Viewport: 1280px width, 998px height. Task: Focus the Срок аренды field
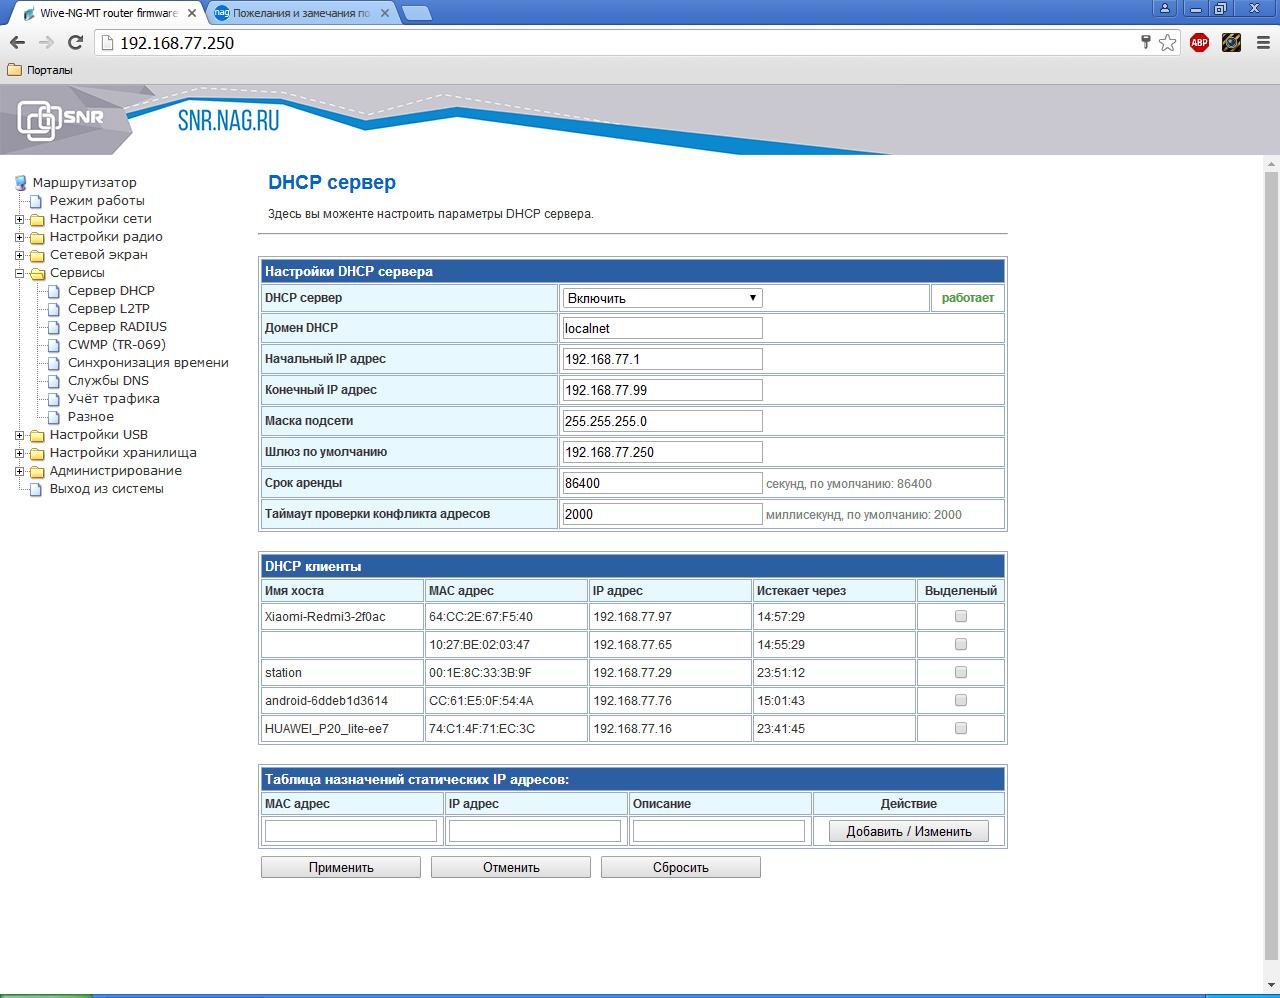(662, 483)
